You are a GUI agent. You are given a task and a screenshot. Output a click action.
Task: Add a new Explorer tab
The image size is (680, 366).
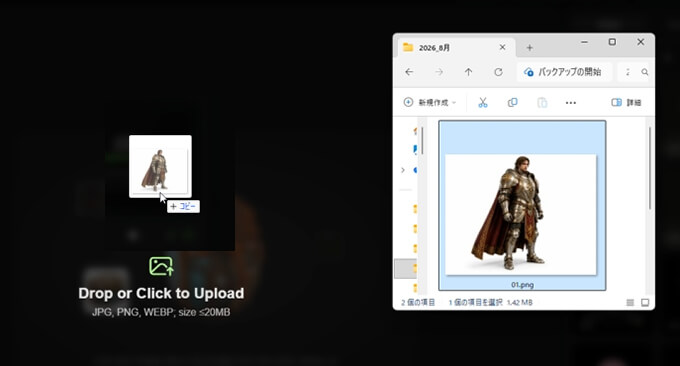(x=530, y=48)
